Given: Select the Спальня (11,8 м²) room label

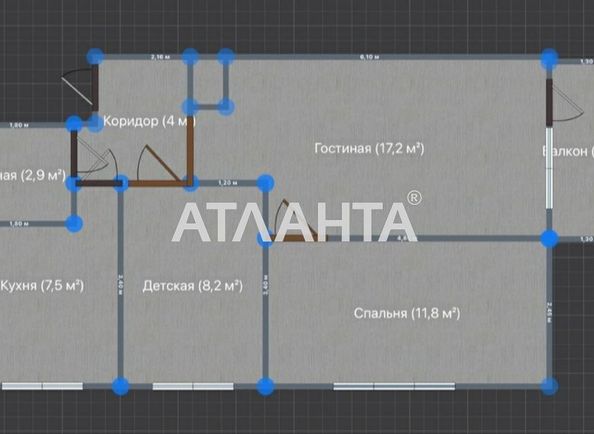Looking at the screenshot, I should coord(407,314).
